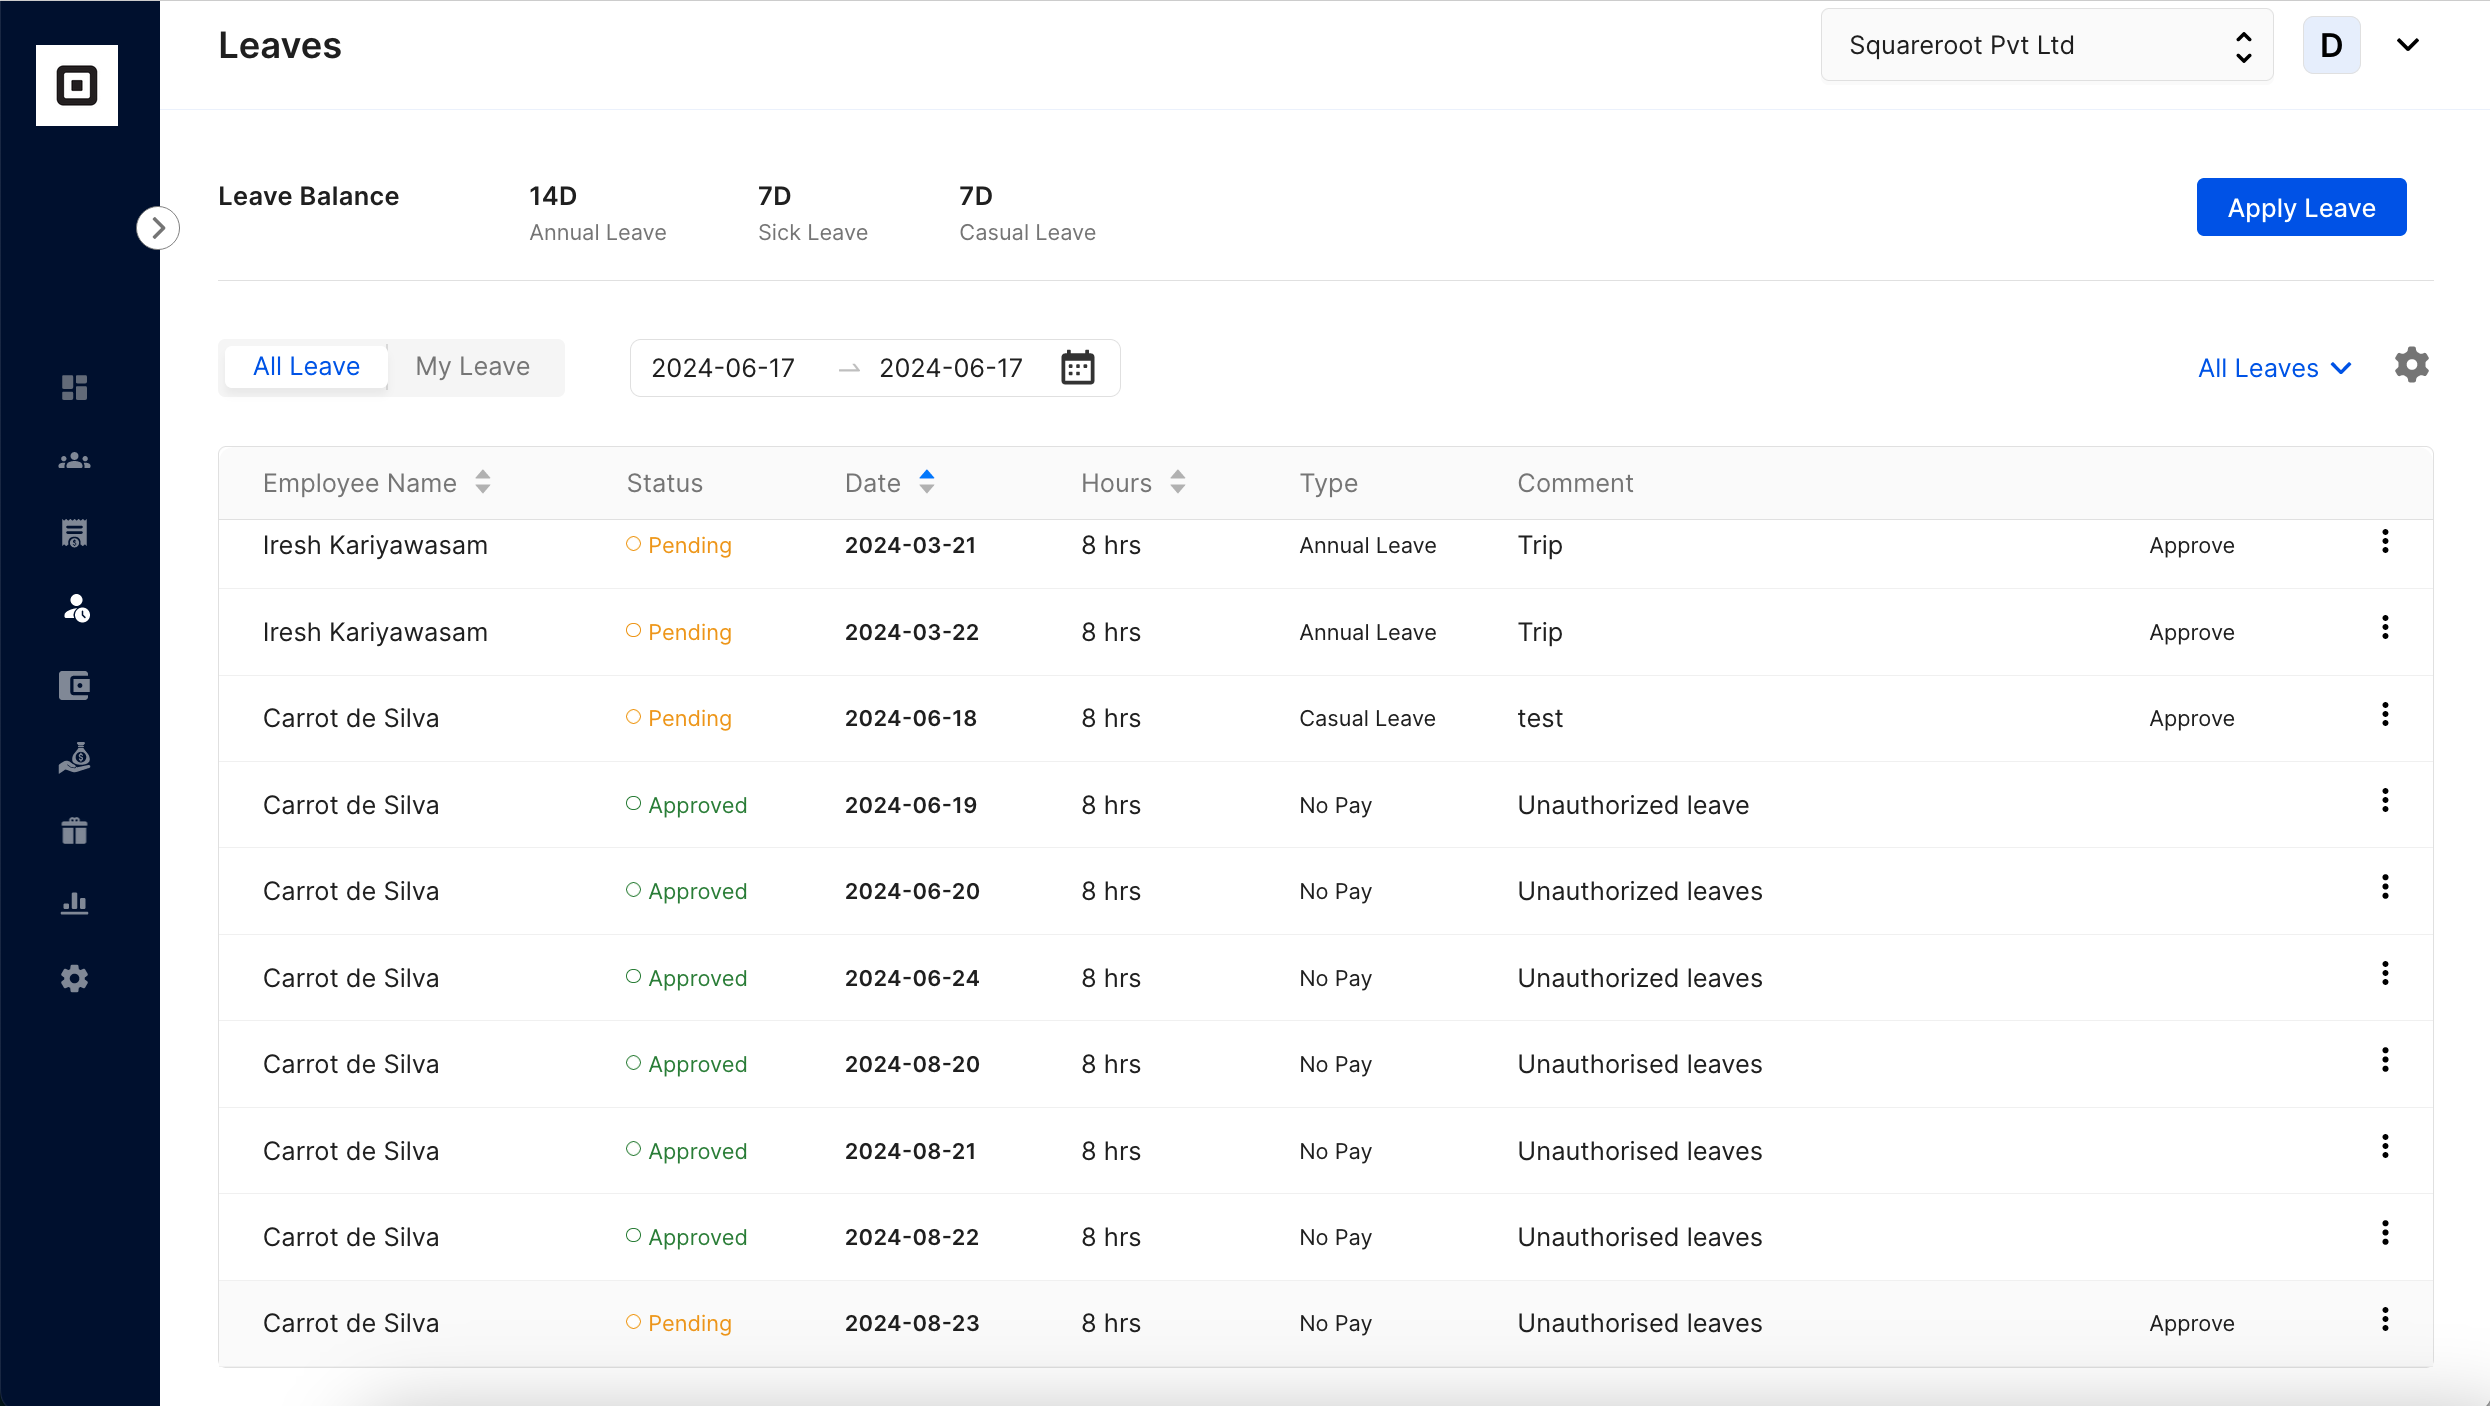The image size is (2490, 1406).
Task: Click the 7D Sick Leave balance
Action: click(x=812, y=213)
